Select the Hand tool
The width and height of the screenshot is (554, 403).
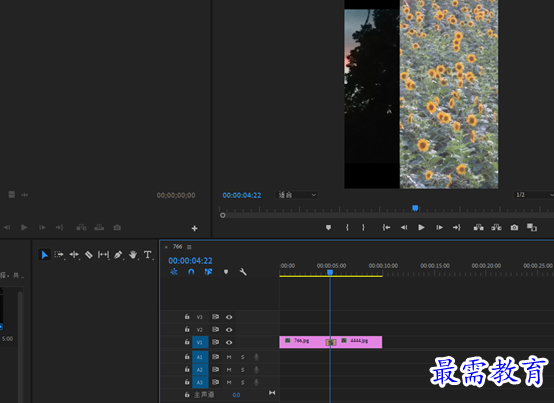(x=133, y=255)
